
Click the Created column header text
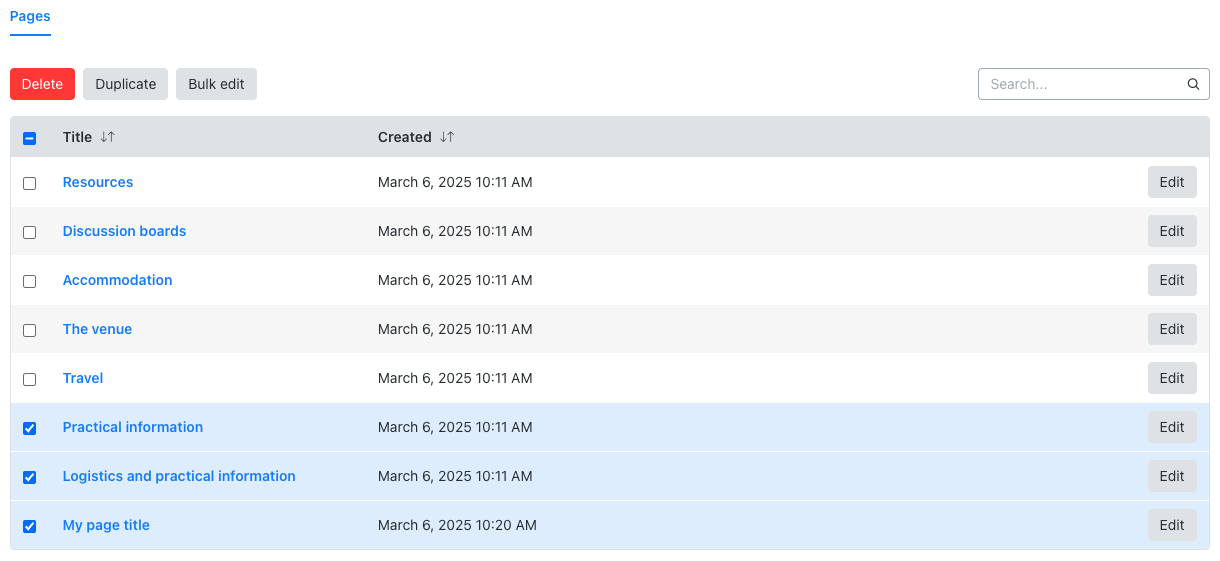click(405, 137)
